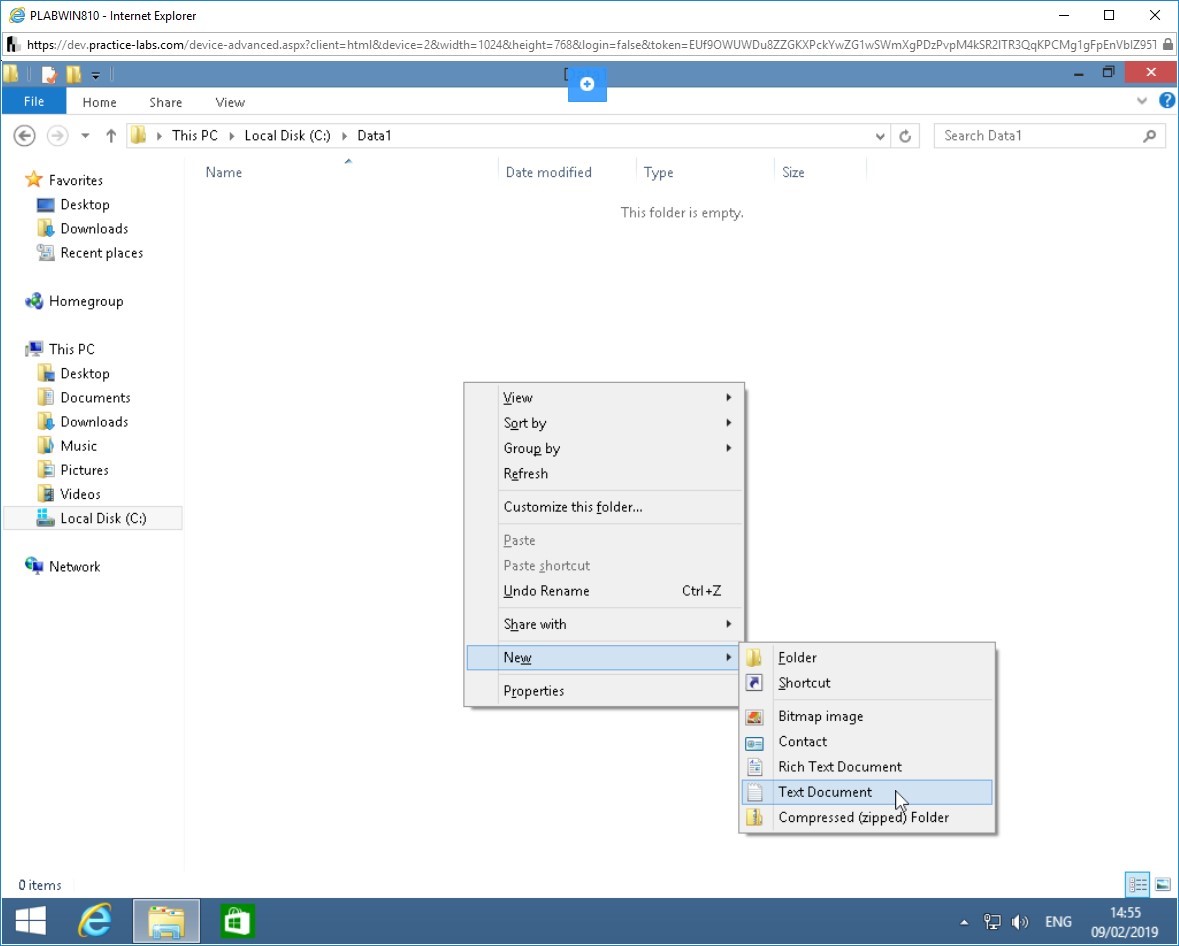The height and width of the screenshot is (946, 1179).
Task: Create a new Folder from the submenu
Action: 867,657
